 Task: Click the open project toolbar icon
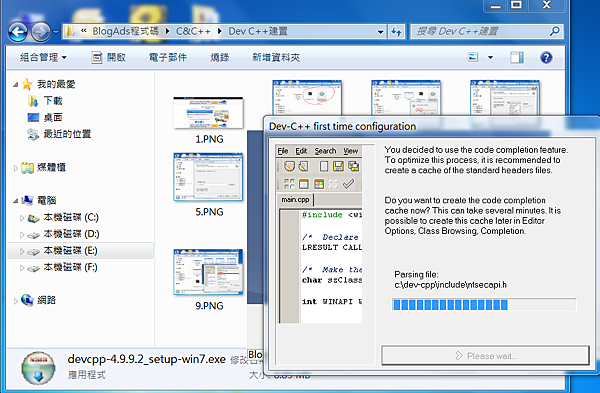[303, 166]
